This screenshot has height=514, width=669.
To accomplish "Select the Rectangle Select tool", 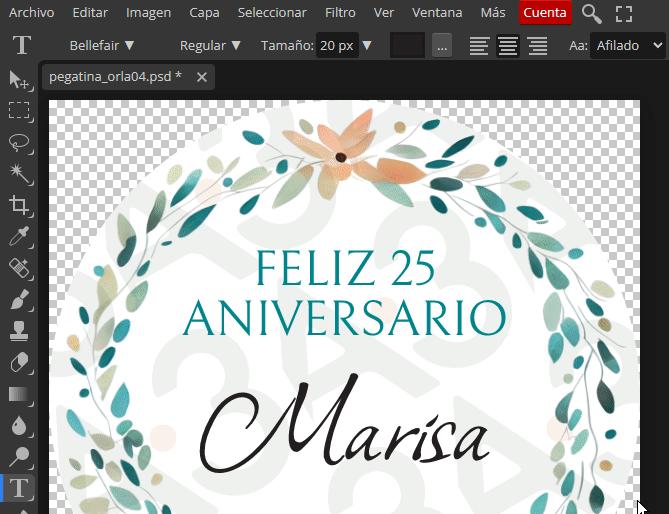I will (19, 111).
